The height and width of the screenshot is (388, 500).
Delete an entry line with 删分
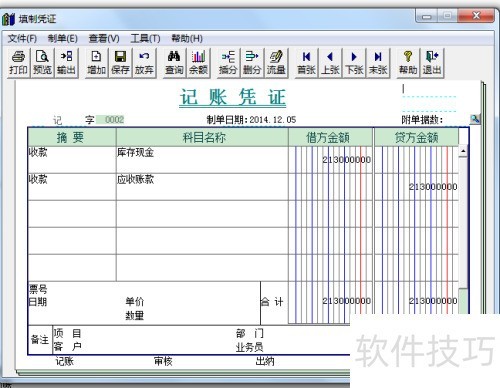(x=252, y=63)
